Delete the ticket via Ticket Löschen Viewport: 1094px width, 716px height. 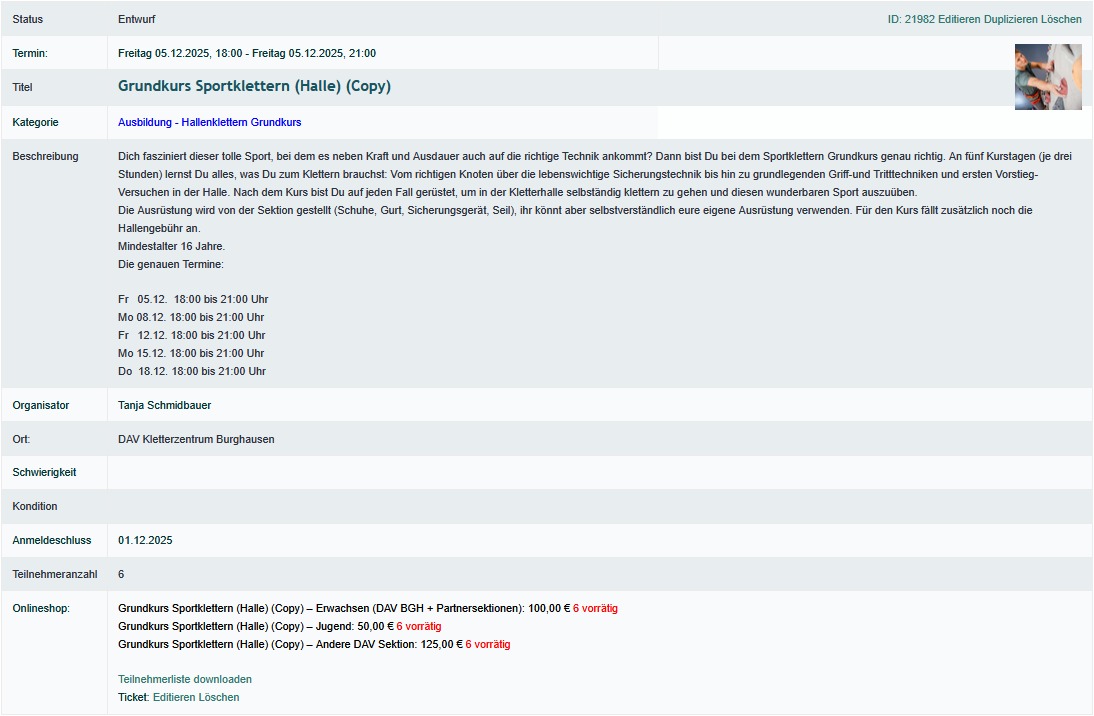click(220, 697)
